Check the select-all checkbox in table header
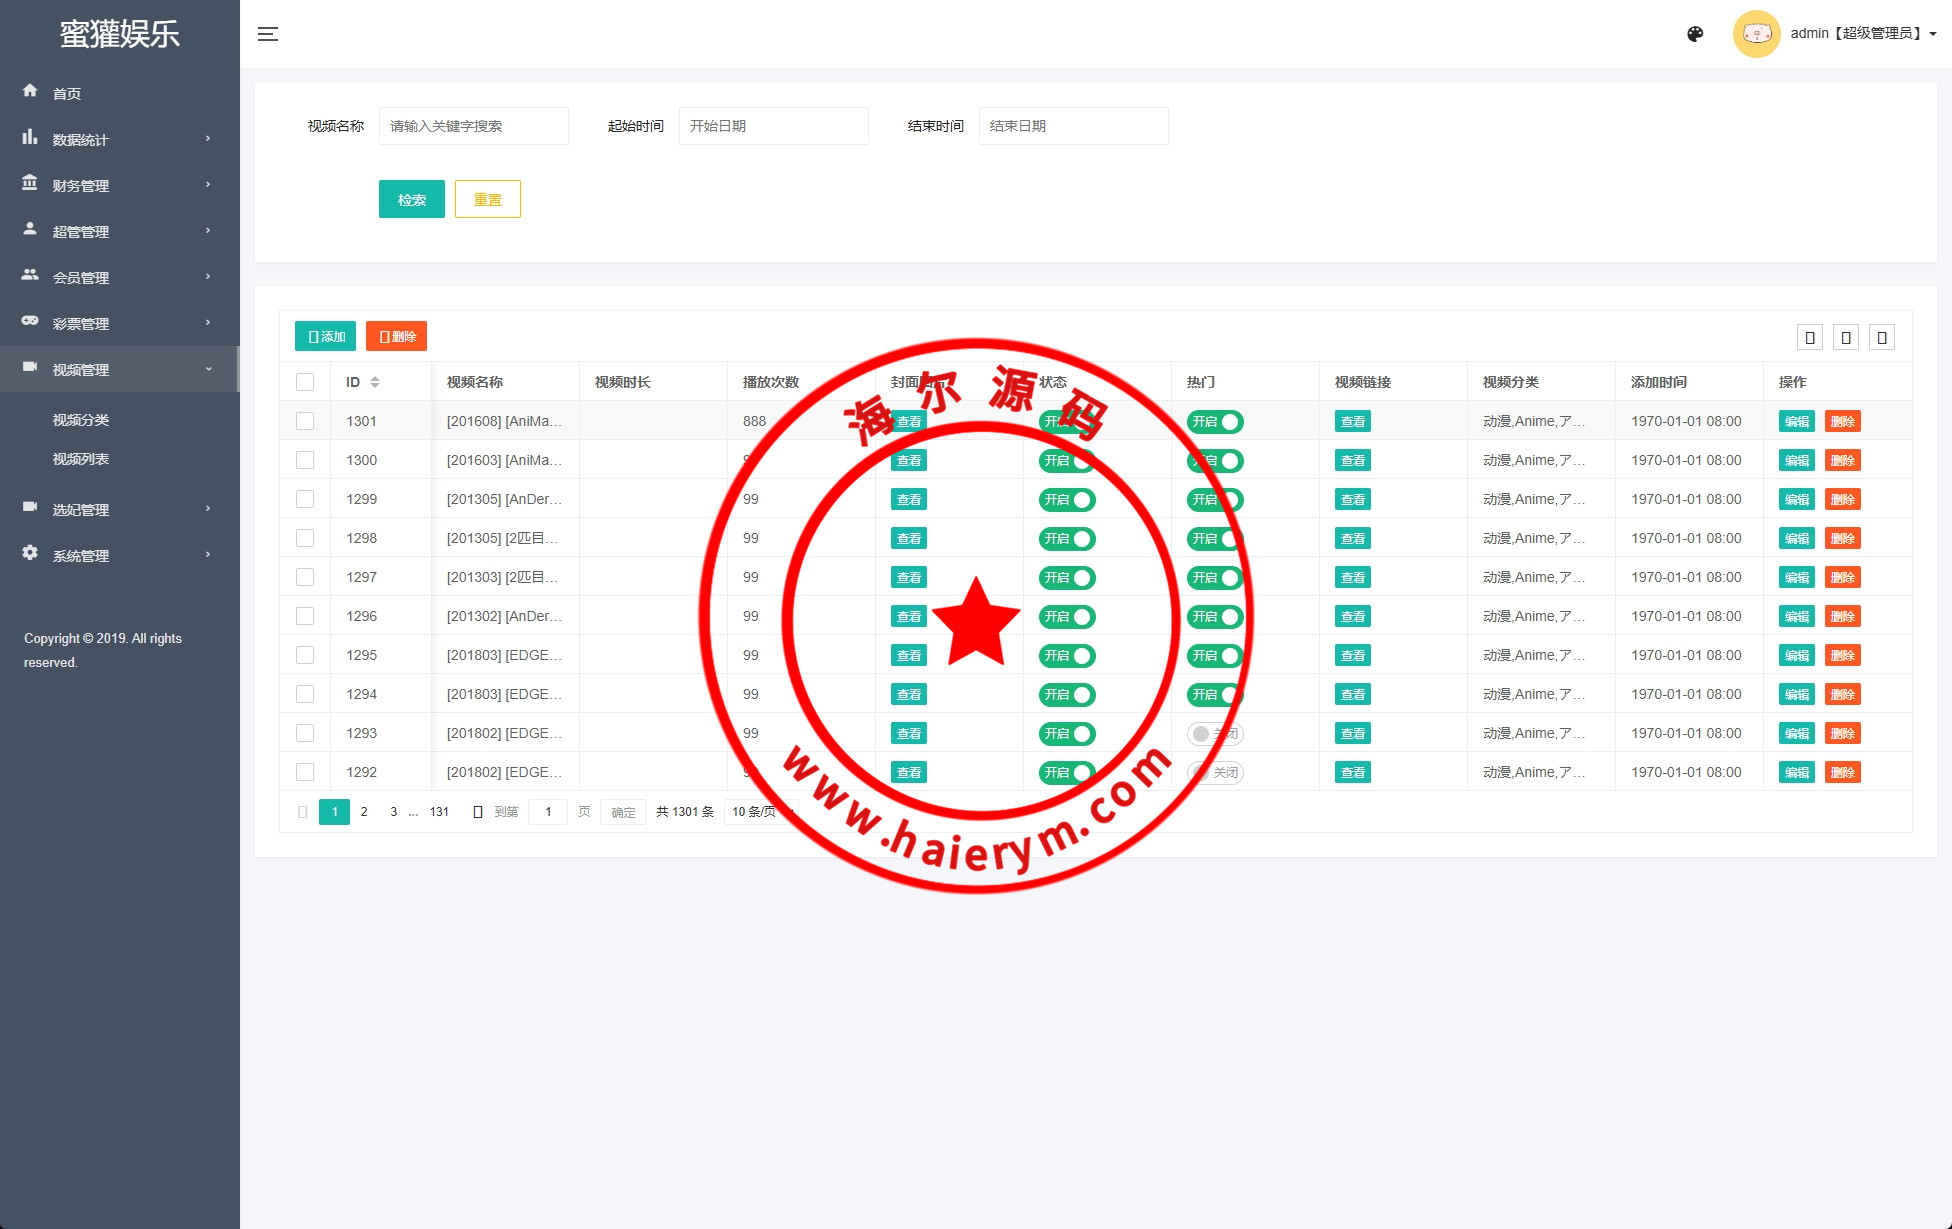 pyautogui.click(x=305, y=382)
